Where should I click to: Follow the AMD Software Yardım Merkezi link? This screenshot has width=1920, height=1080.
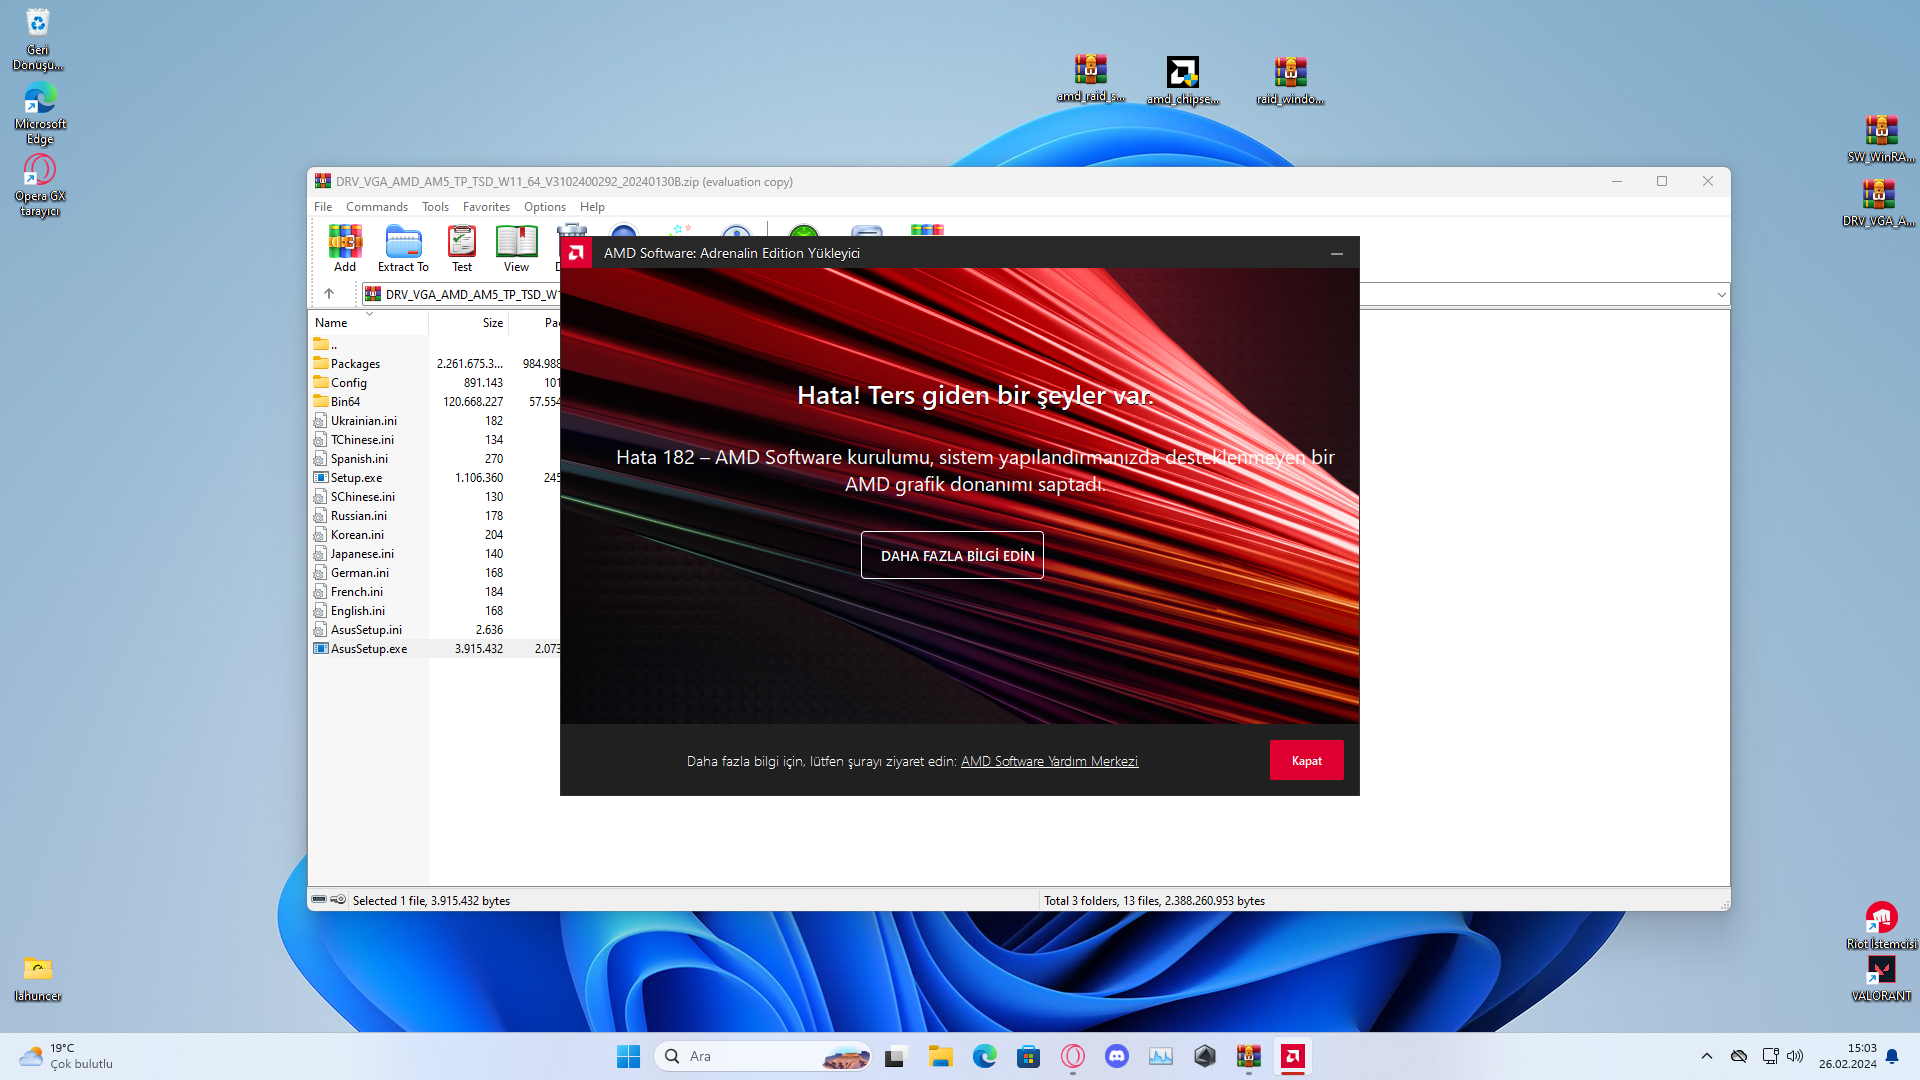tap(1049, 761)
